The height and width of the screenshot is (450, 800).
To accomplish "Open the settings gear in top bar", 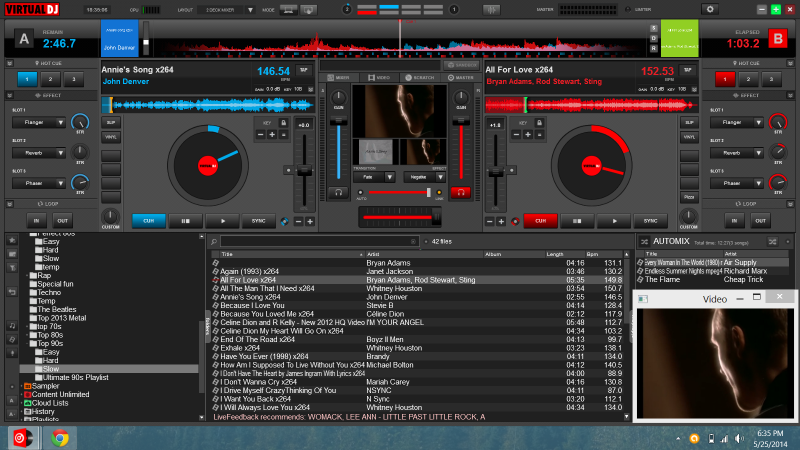I will pyautogui.click(x=710, y=9).
